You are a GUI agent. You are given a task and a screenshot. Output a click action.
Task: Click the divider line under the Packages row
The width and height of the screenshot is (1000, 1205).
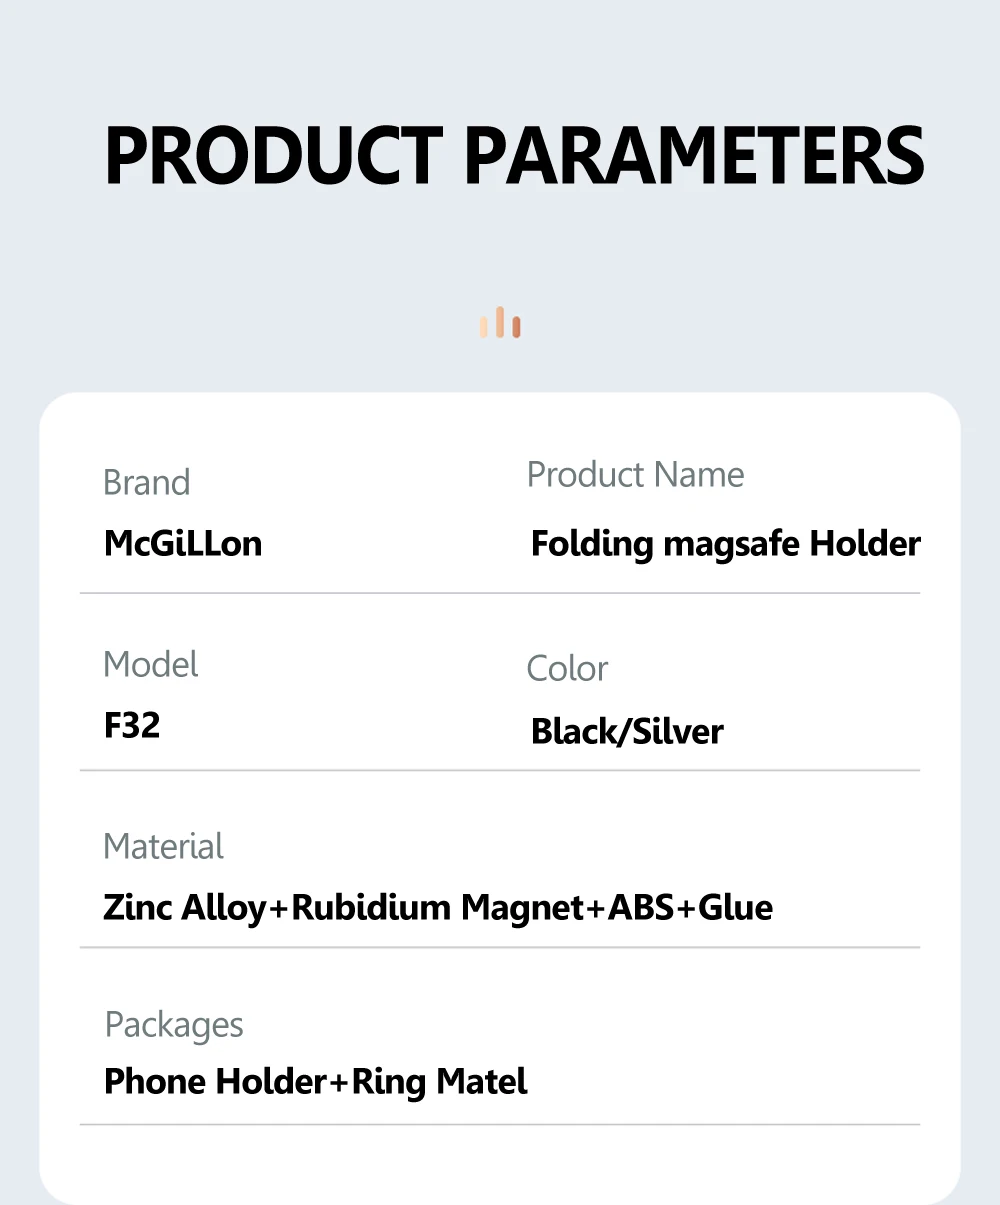click(500, 1124)
